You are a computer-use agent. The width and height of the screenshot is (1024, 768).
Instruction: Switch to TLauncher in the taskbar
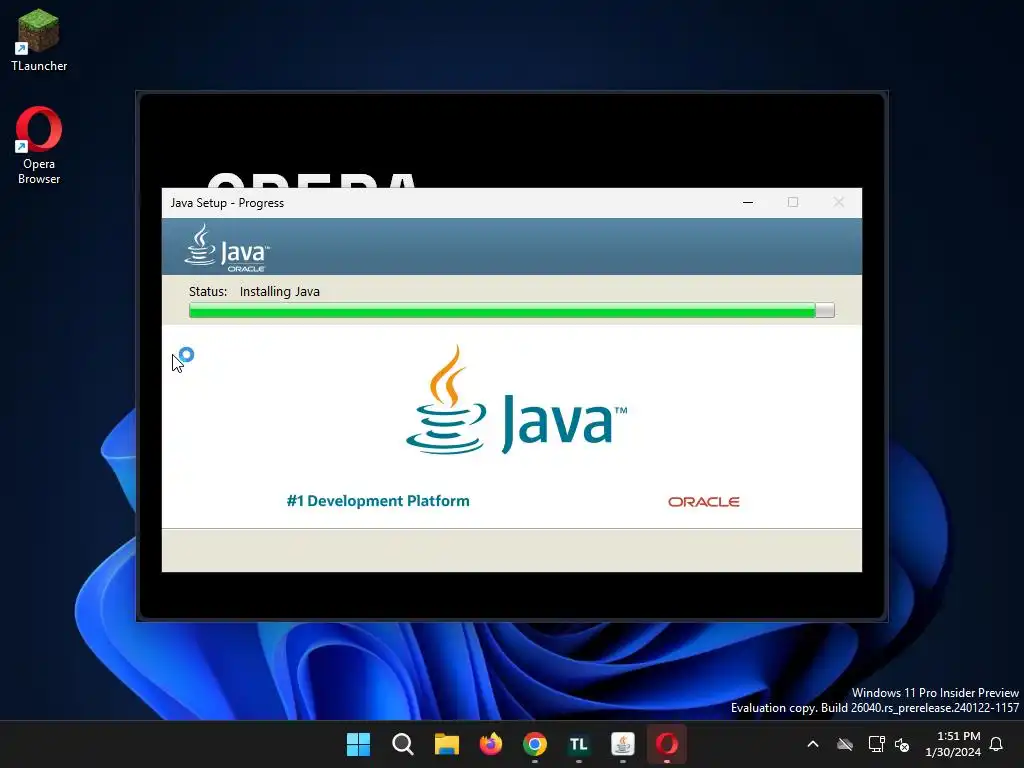coord(579,744)
